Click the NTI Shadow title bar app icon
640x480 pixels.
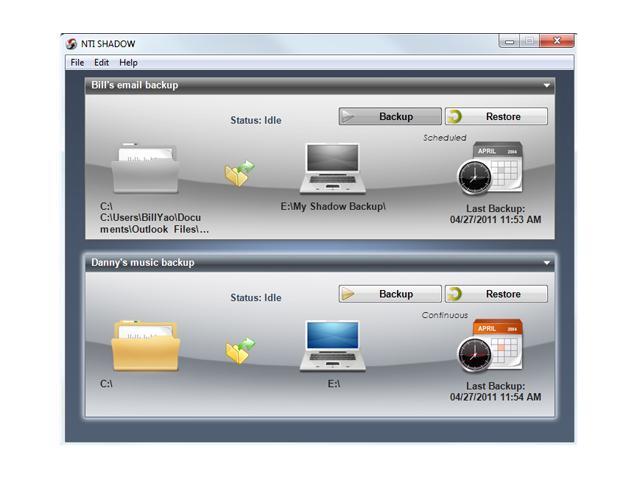[x=71, y=43]
